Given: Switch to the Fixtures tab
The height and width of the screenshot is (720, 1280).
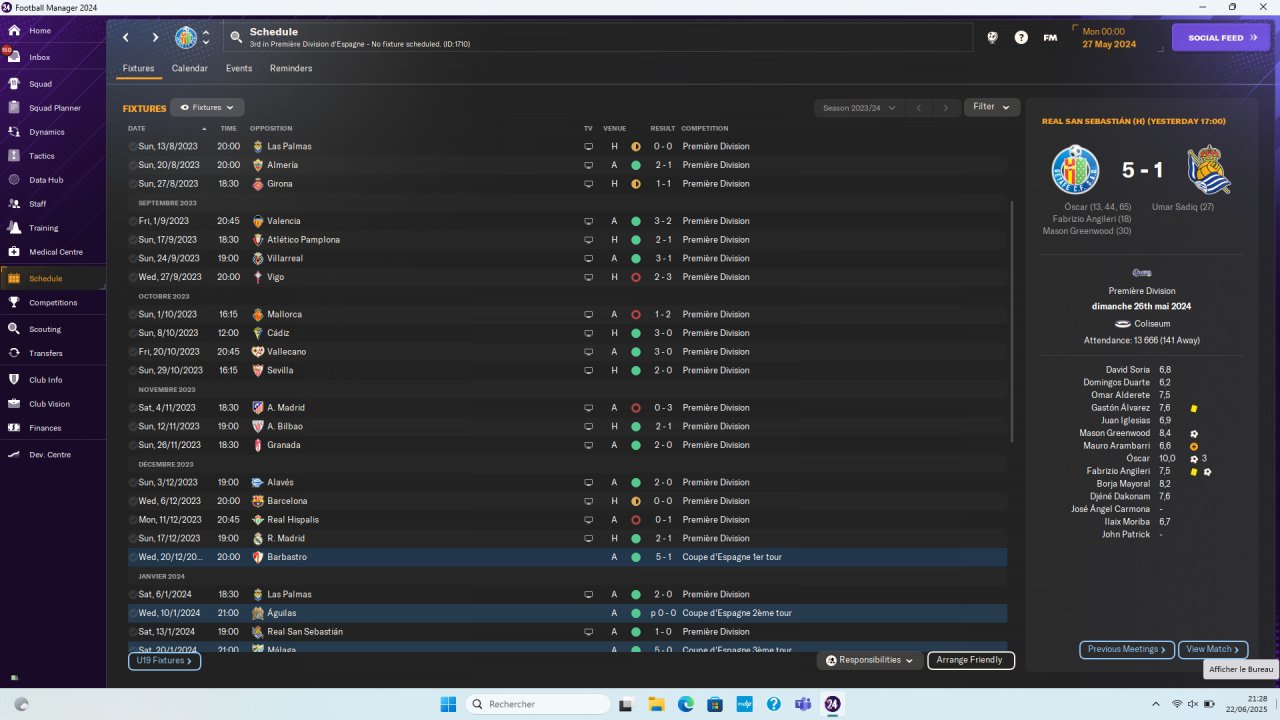Looking at the screenshot, I should coord(138,69).
